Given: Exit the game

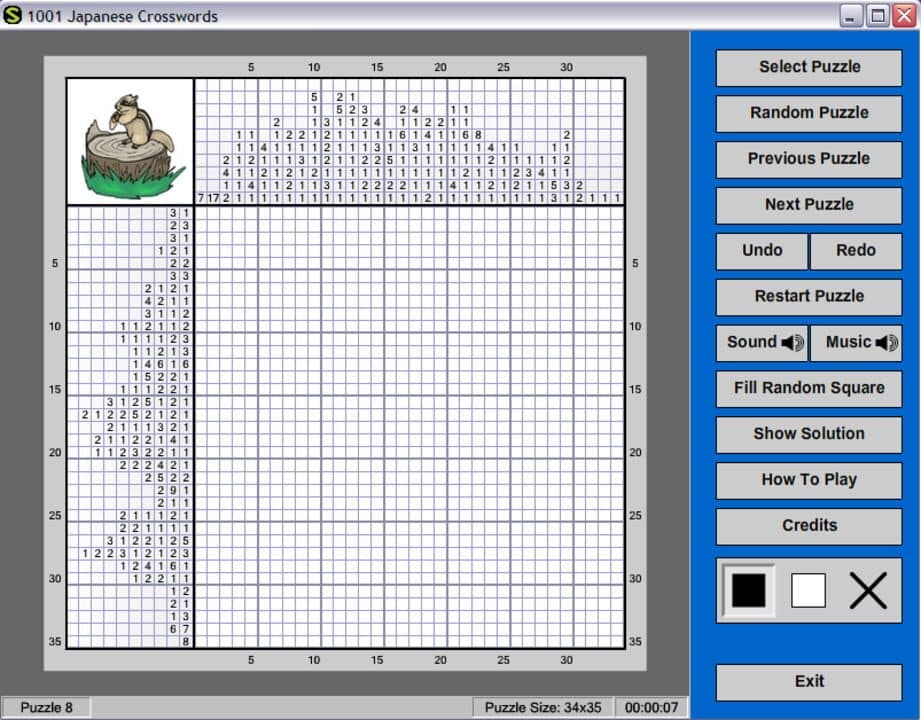Looking at the screenshot, I should pos(809,681).
